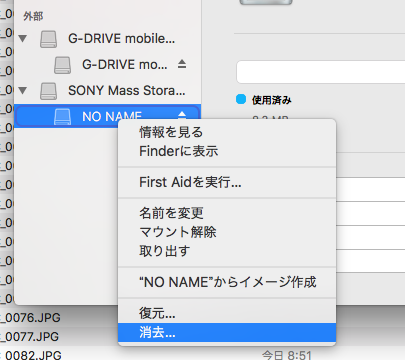Click the G-DRIVE mobile parent disk icon
This screenshot has height=360, width=405.
click(49, 39)
